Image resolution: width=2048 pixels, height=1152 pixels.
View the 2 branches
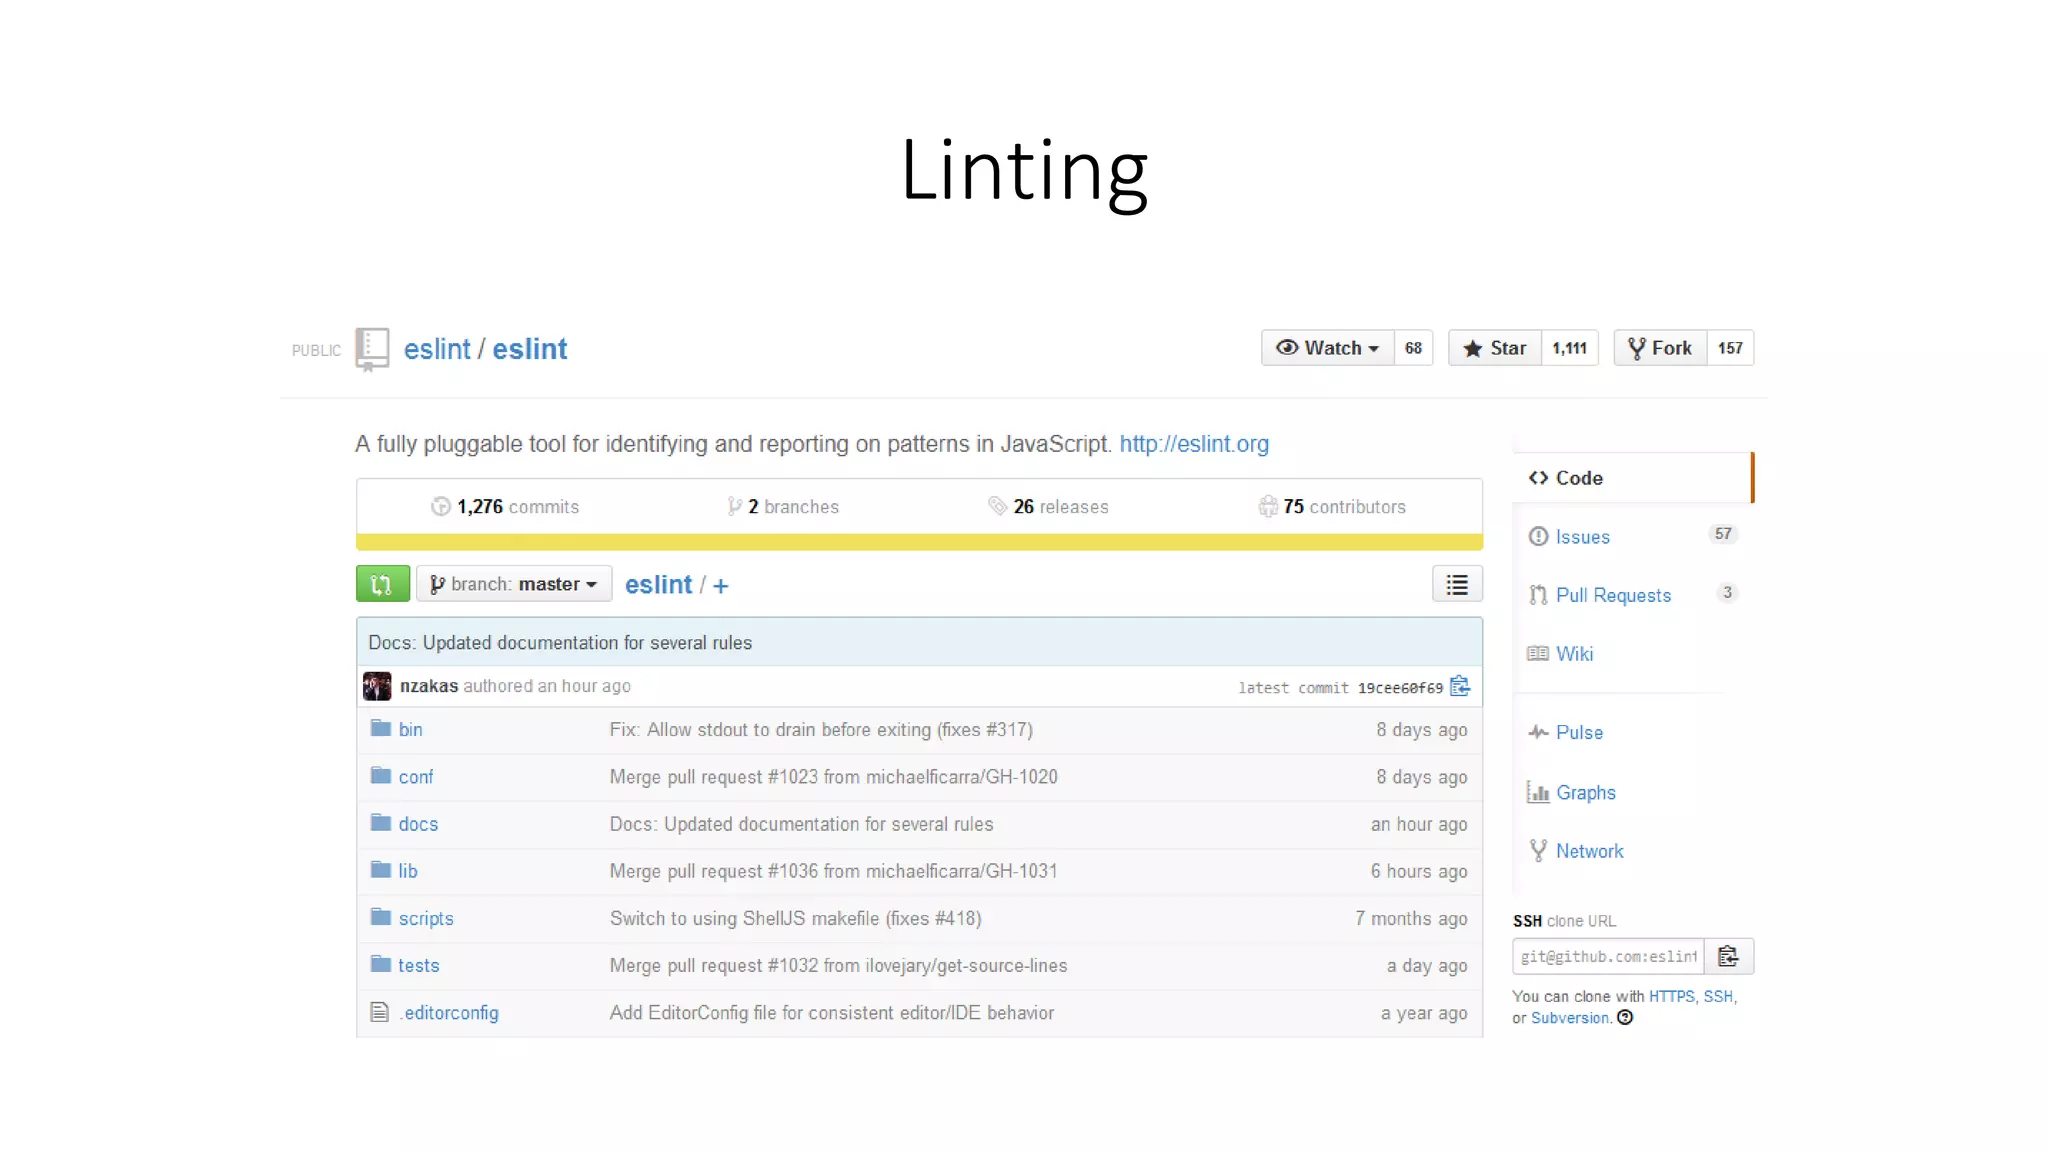[x=783, y=507]
